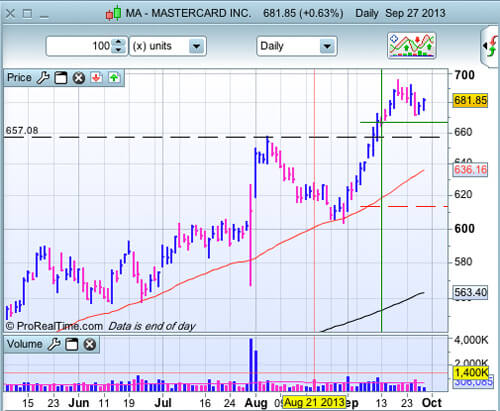Click the red down arrow in Price panel

[x=97, y=78]
